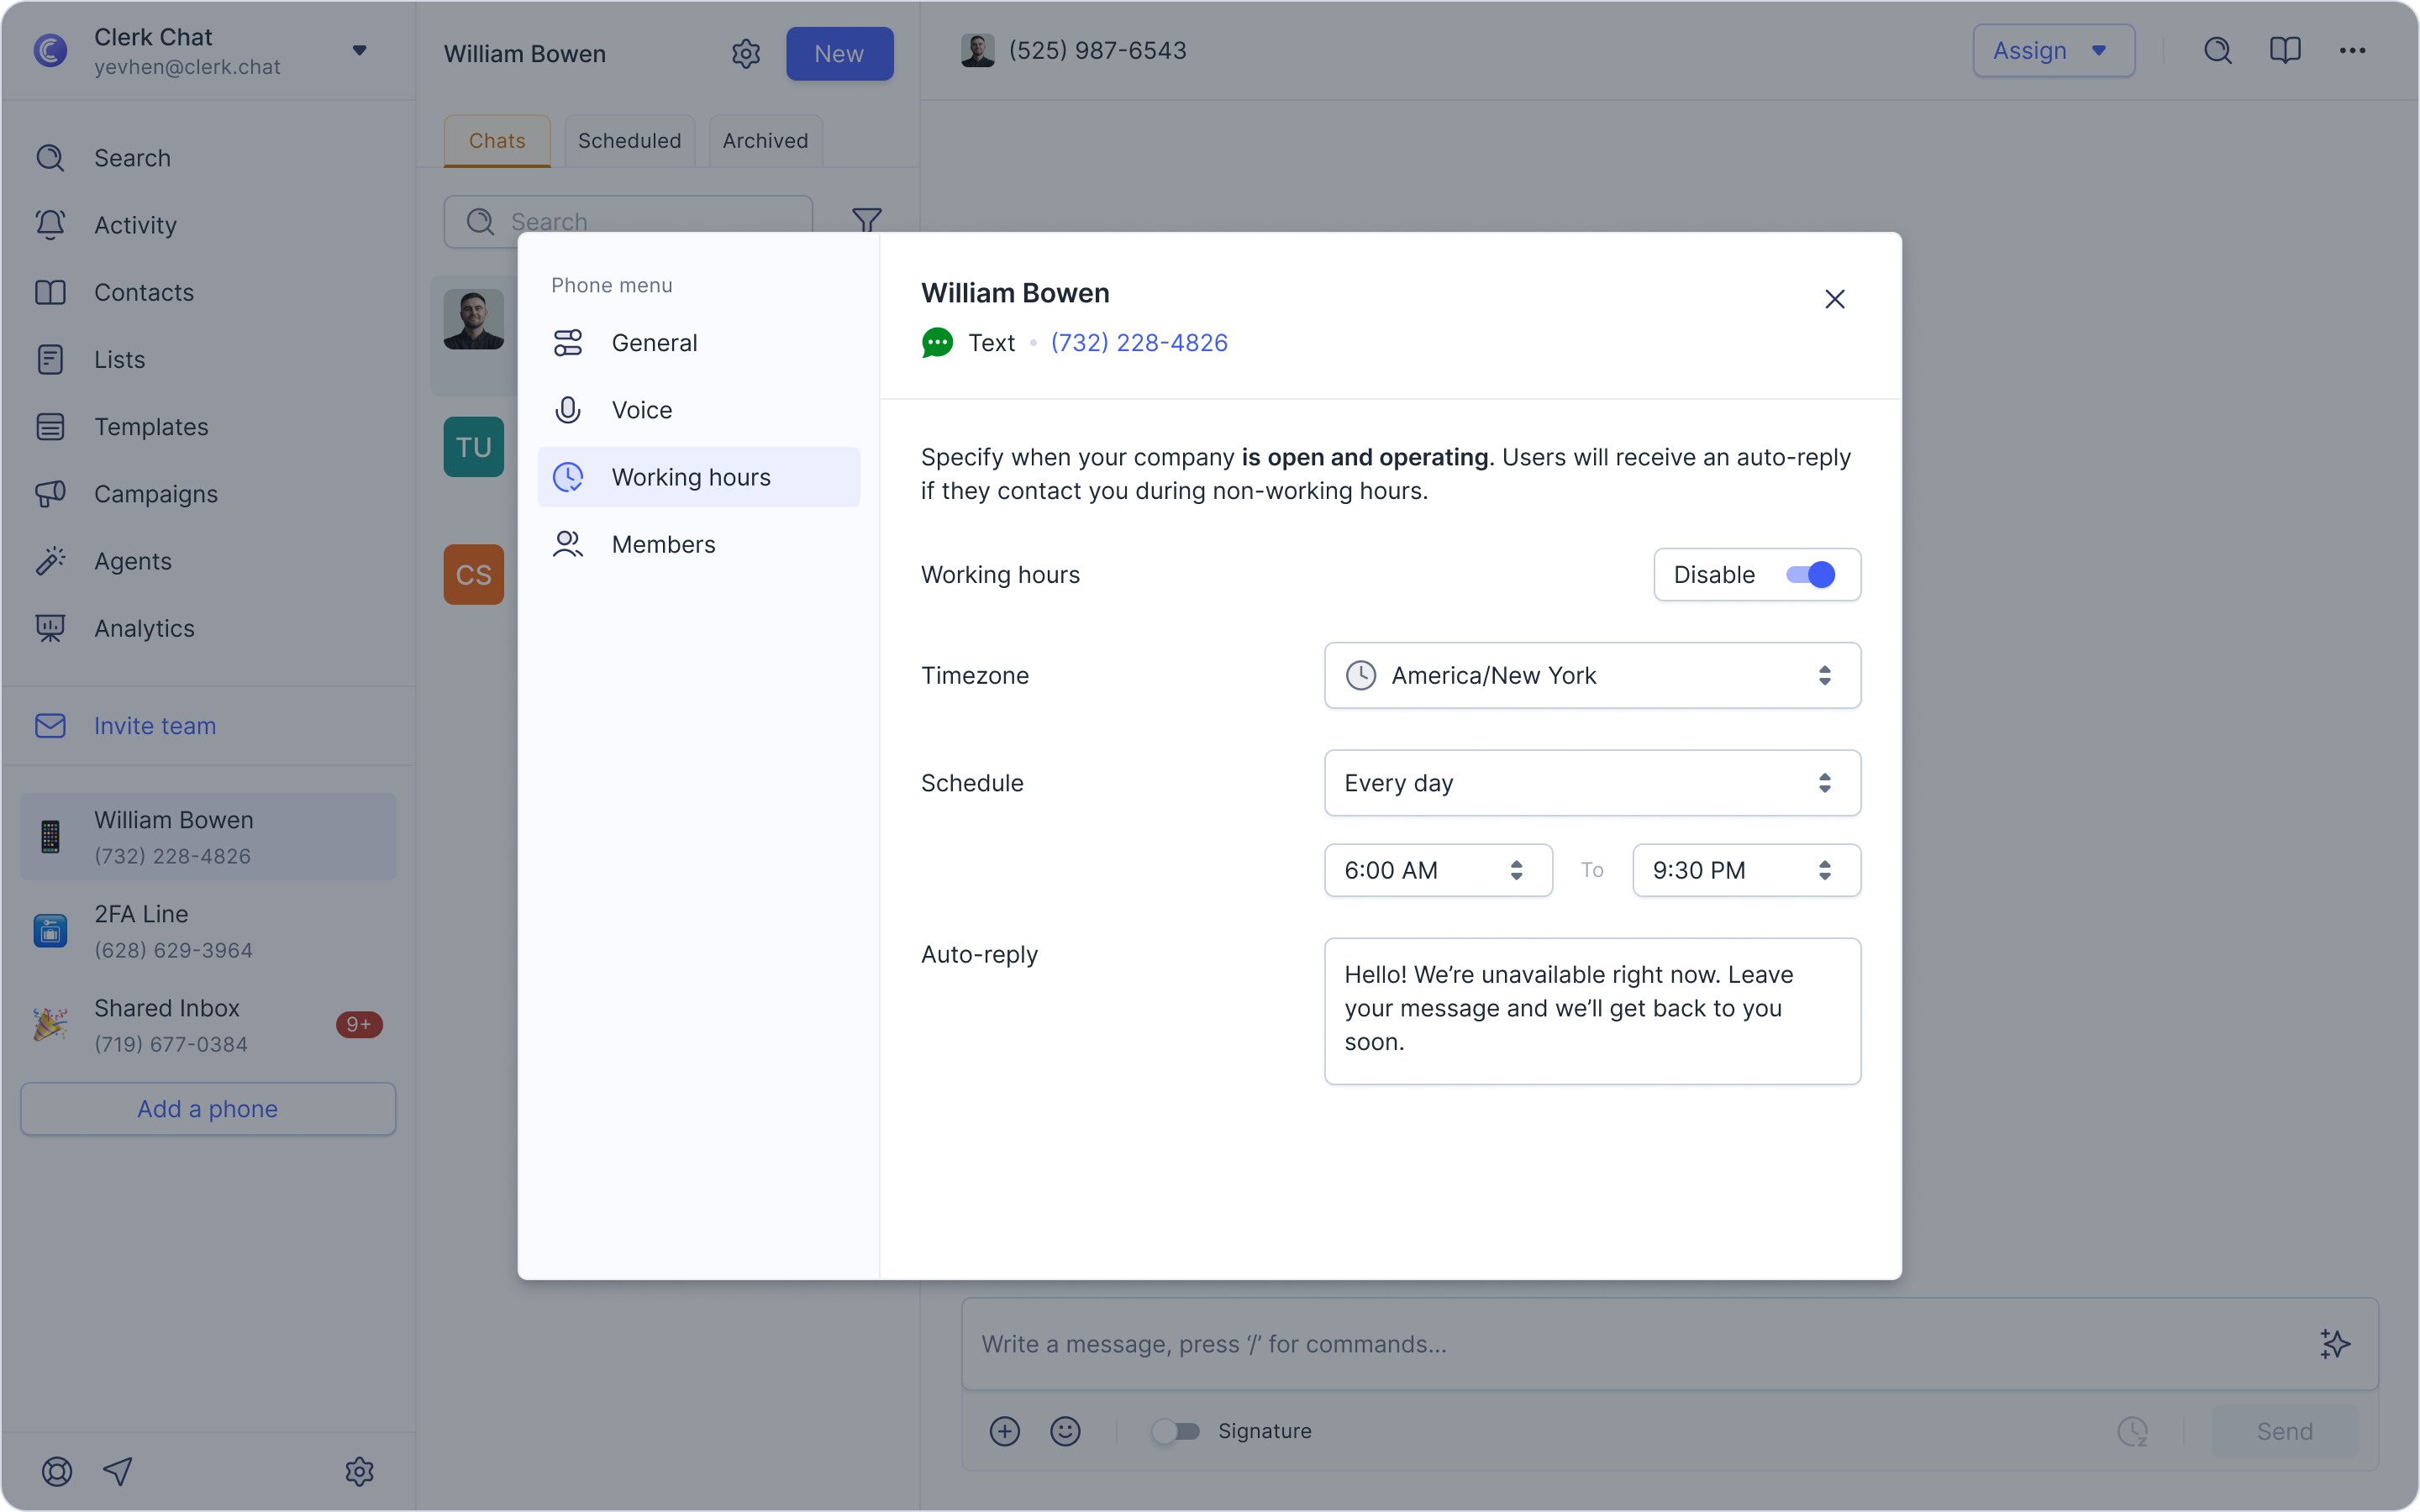Select General in the Phone menu

click(x=698, y=343)
